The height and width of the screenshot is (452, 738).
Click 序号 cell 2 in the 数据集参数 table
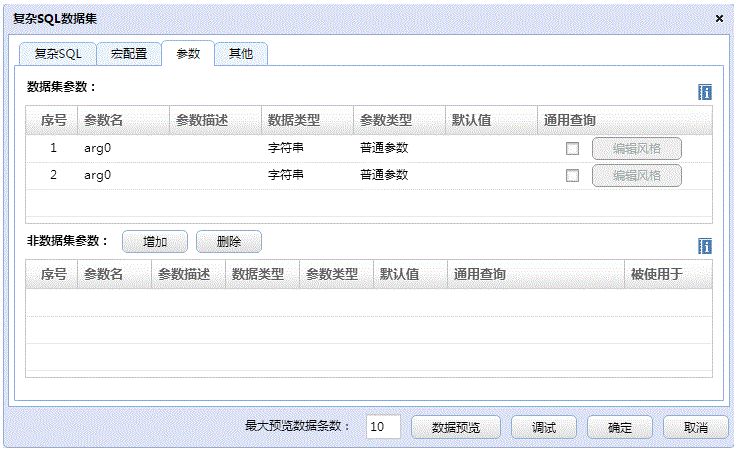pyautogui.click(x=53, y=175)
